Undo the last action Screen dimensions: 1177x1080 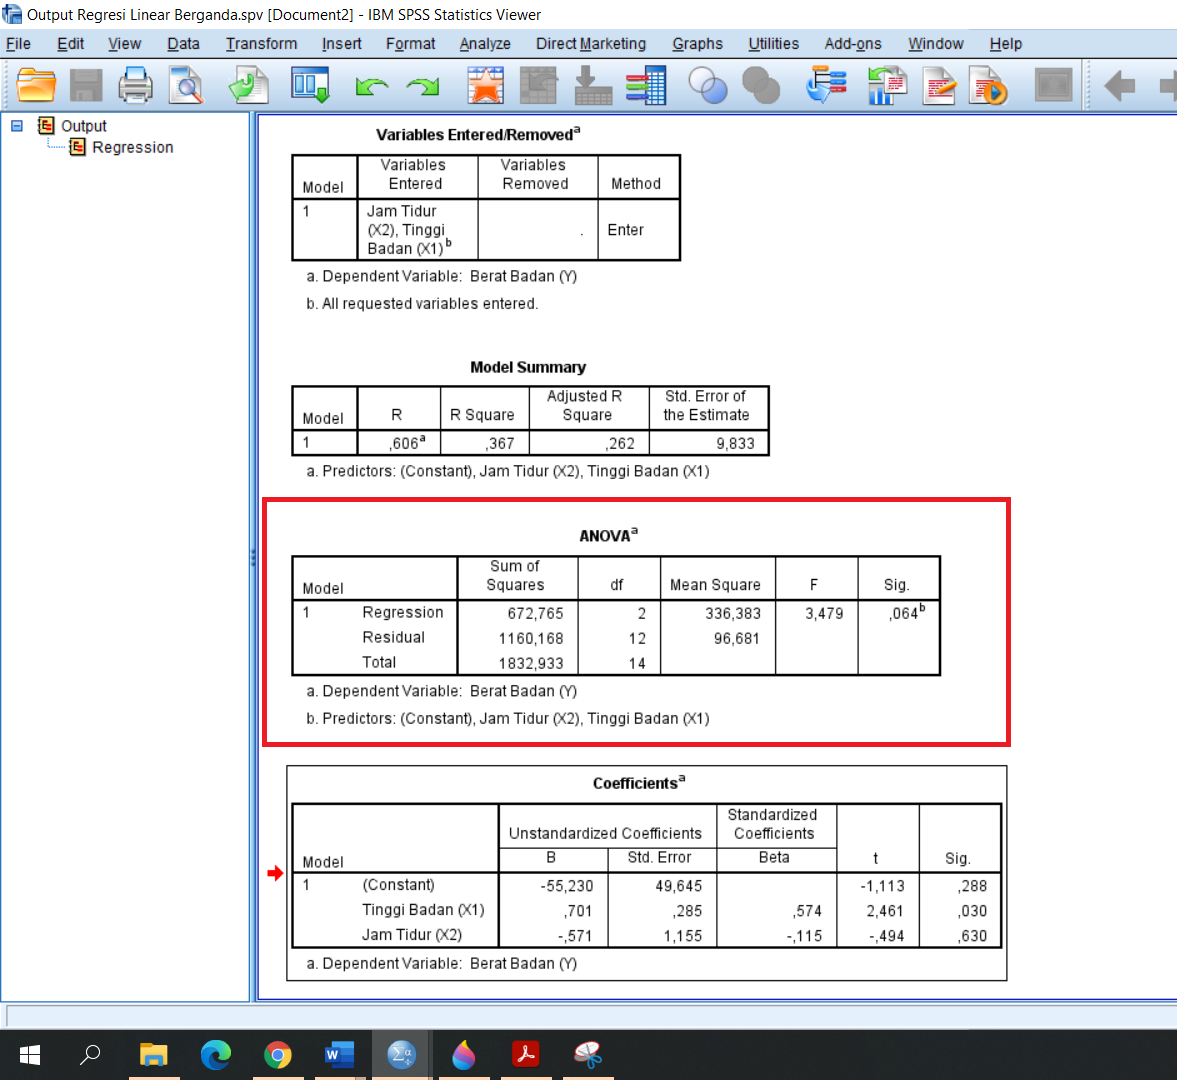[x=371, y=85]
